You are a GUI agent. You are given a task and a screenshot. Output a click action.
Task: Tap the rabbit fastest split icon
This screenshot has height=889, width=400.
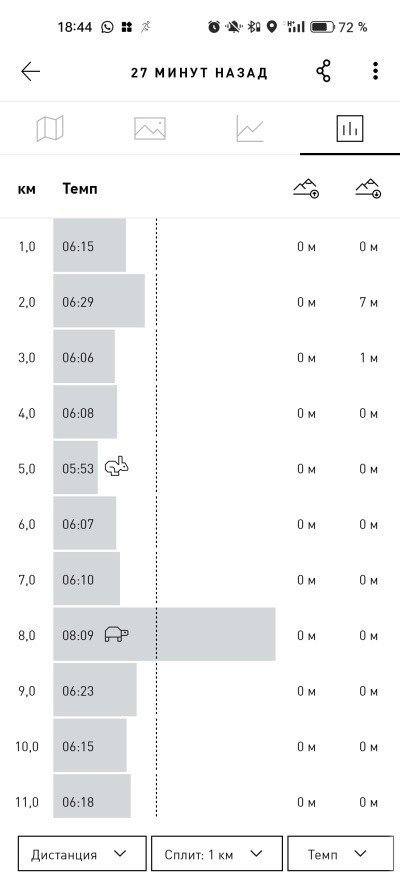click(117, 467)
